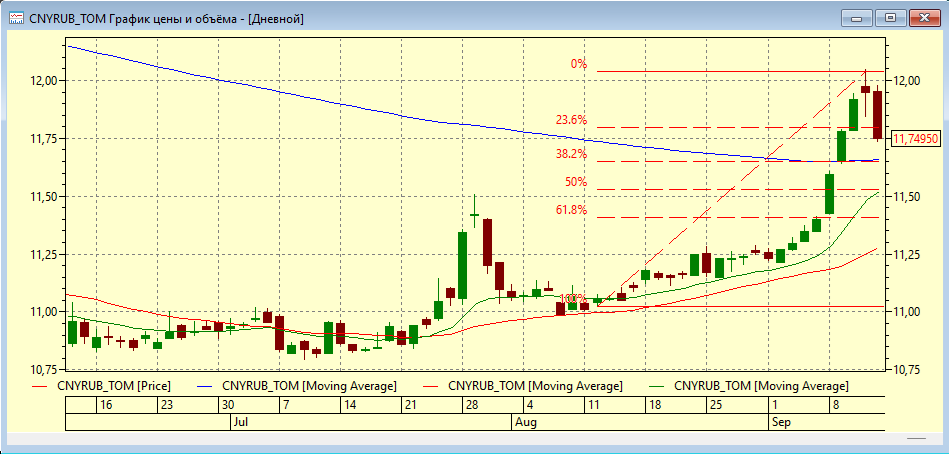This screenshot has width=949, height=454.
Task: Select the Aug month label on time axis
Action: coord(522,423)
